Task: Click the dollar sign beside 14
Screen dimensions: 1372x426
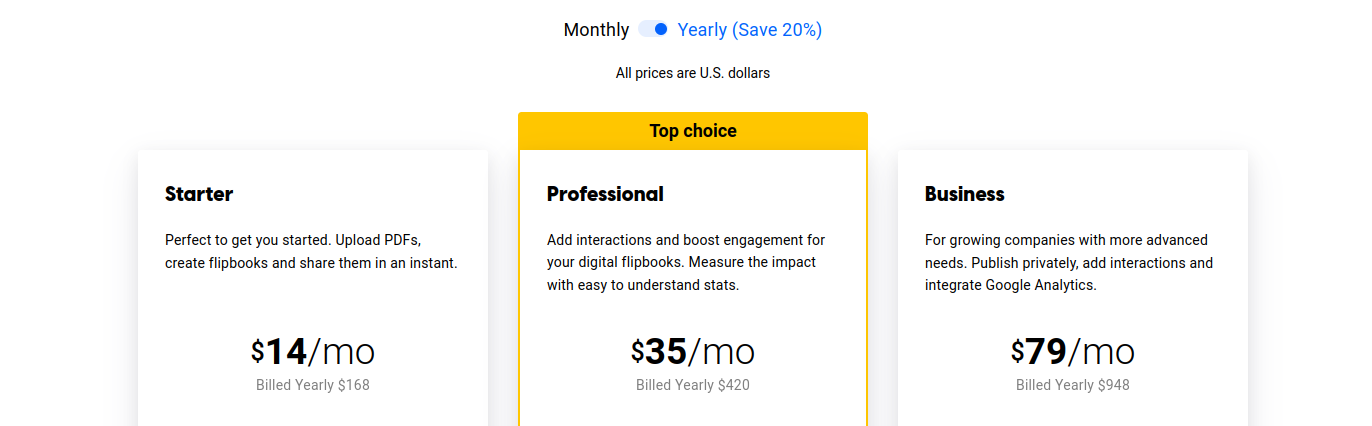Action: (x=257, y=351)
